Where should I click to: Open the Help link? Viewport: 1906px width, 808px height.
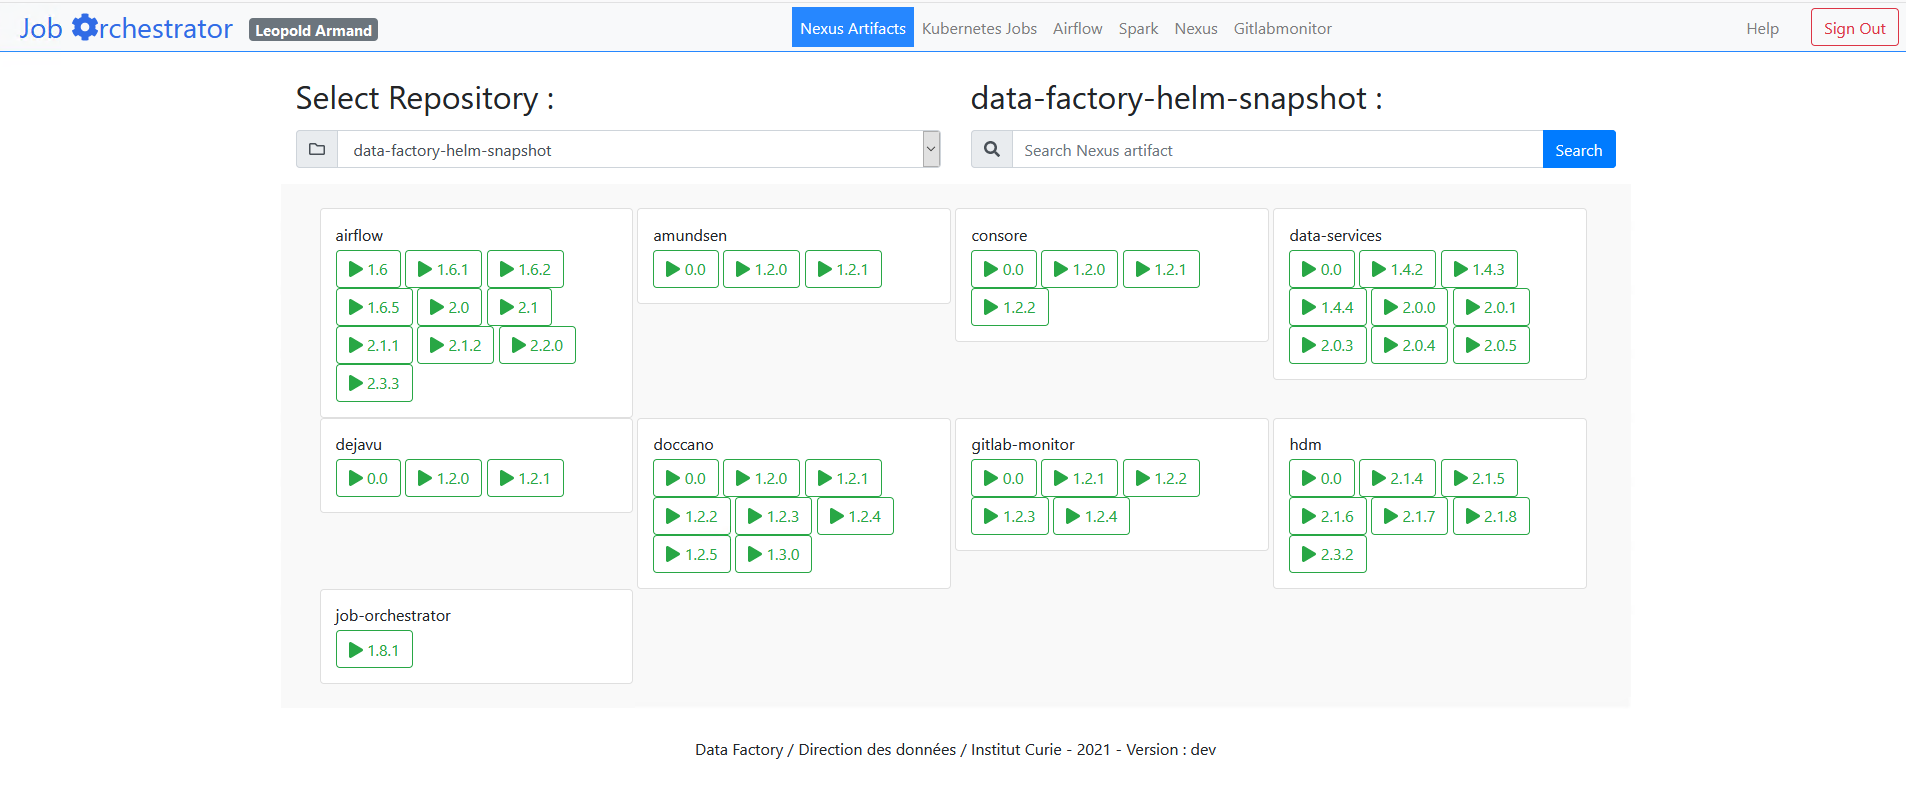tap(1763, 28)
